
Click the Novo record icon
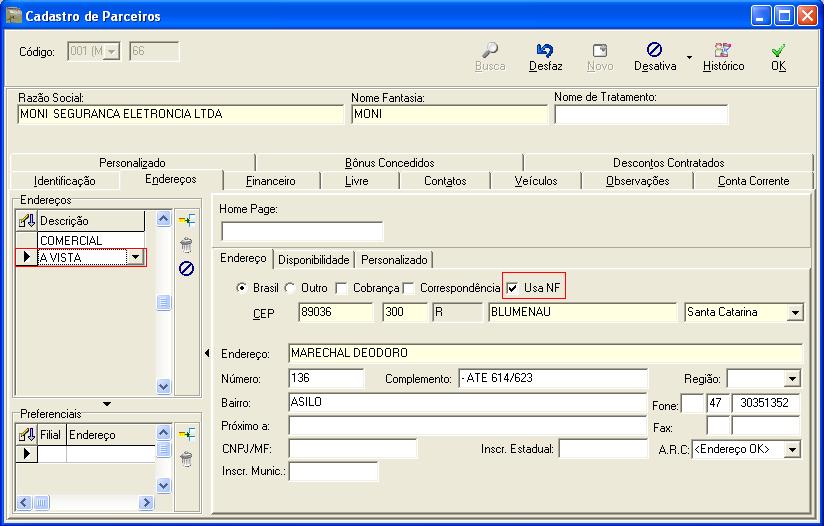click(600, 50)
